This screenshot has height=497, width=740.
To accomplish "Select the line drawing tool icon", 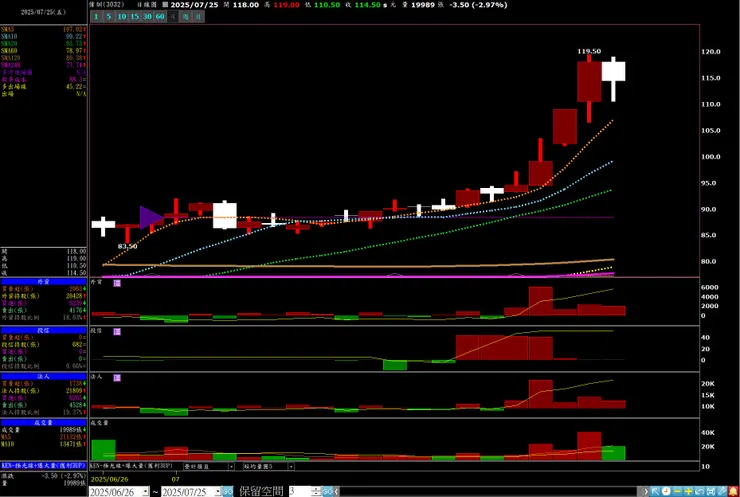I will (722, 492).
